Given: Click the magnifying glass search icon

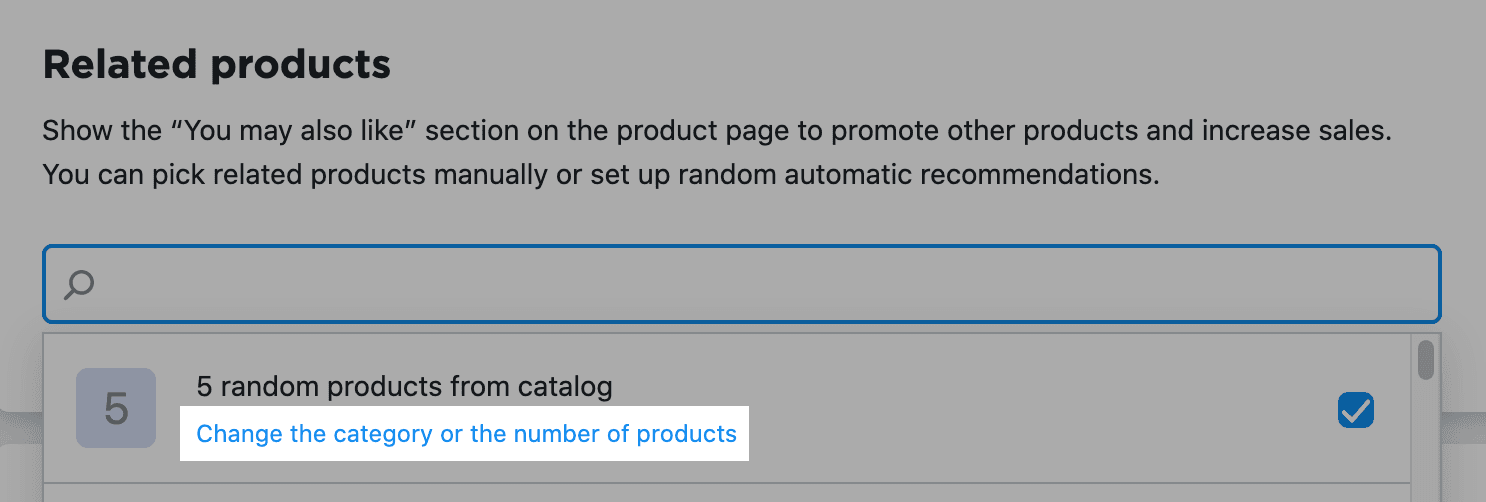Looking at the screenshot, I should click(x=79, y=285).
